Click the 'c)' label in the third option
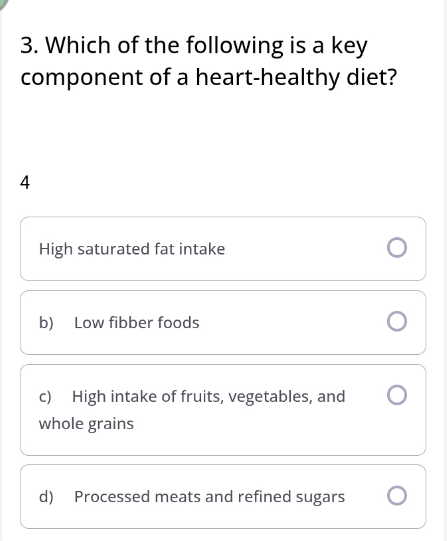447x541 pixels. click(45, 396)
